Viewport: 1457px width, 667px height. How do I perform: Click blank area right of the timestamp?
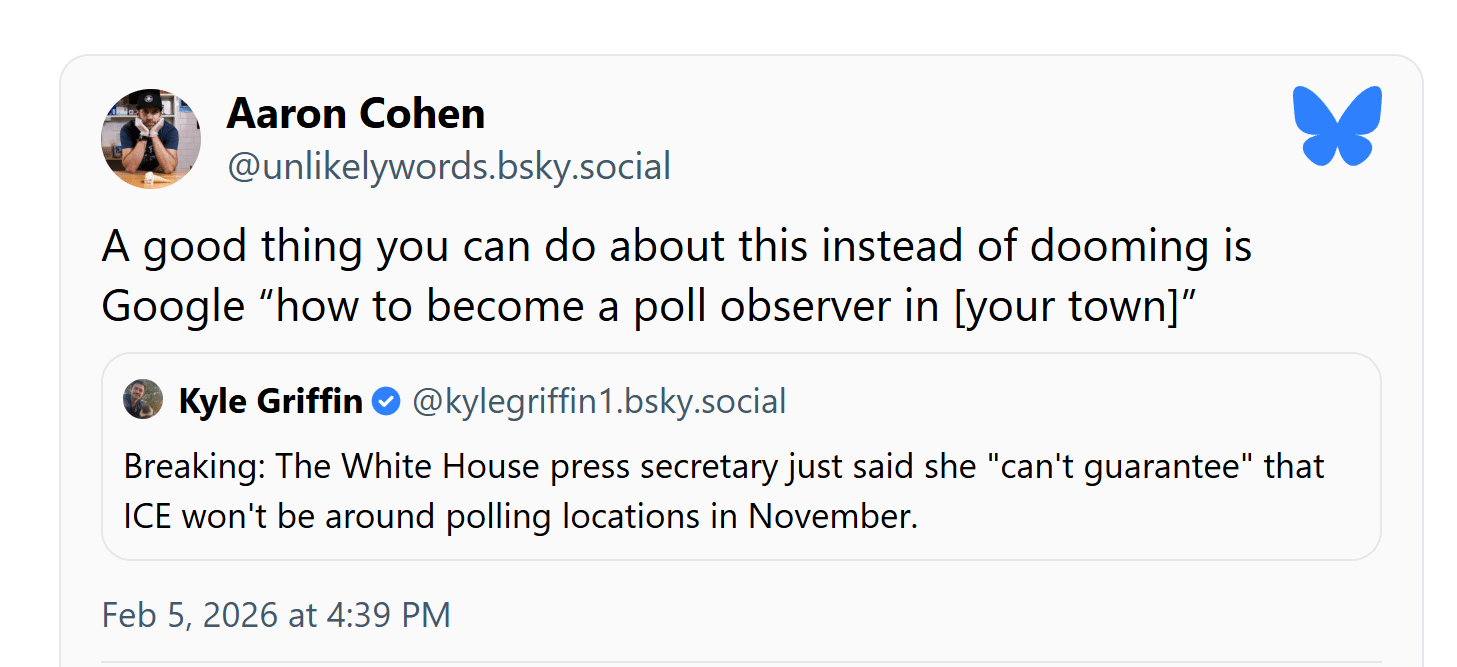click(x=900, y=614)
